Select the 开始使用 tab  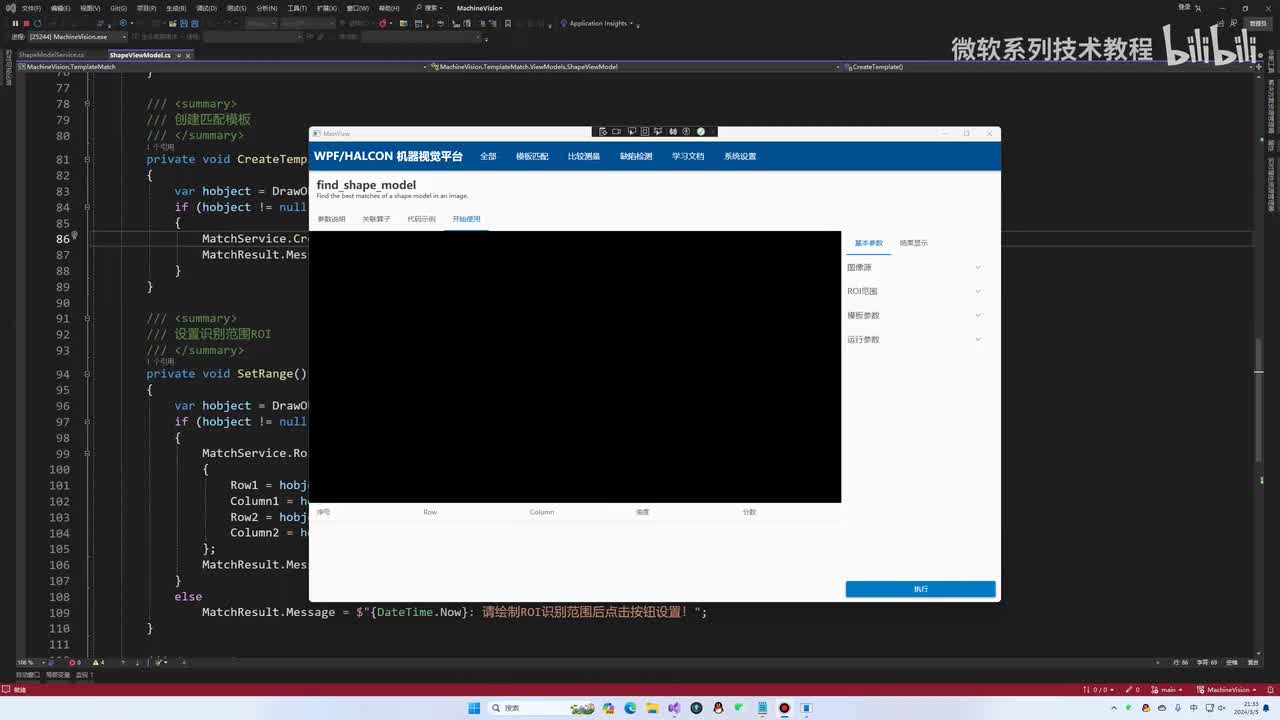(466, 219)
